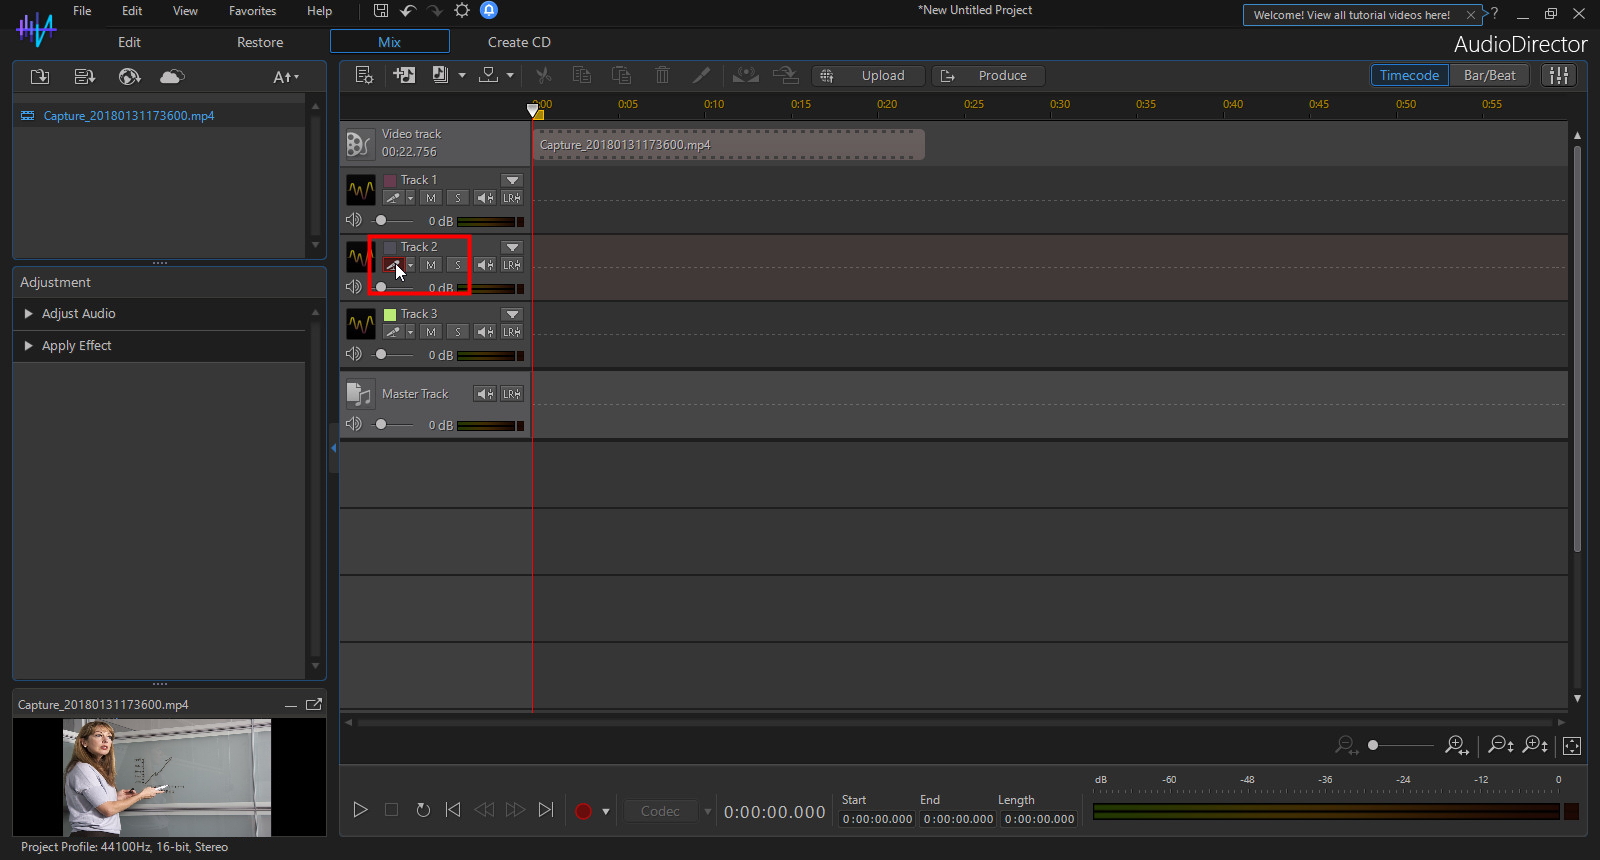Viewport: 1600px width, 860px height.
Task: Expand the Apply Effect section
Action: [76, 346]
